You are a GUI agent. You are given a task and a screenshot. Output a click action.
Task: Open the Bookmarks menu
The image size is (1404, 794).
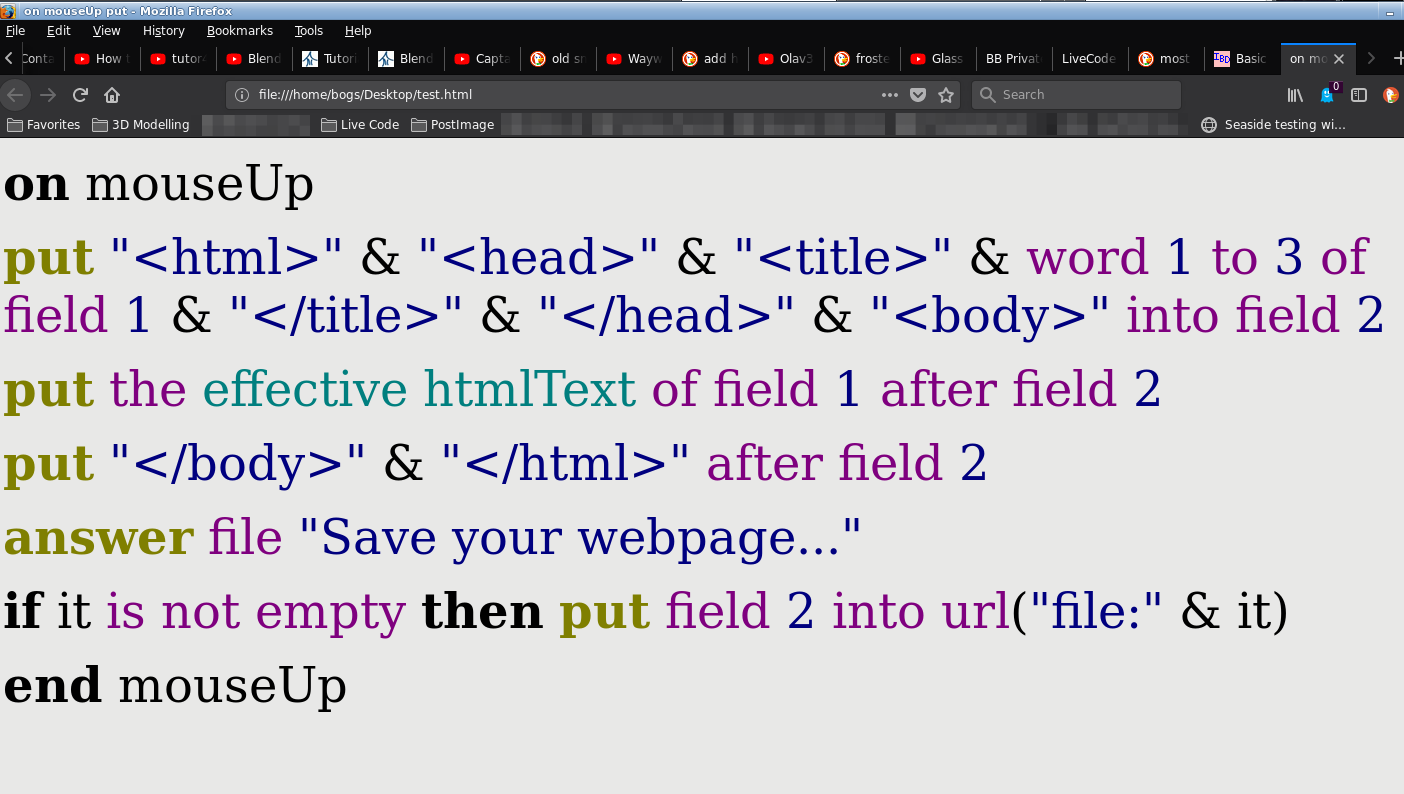point(239,31)
